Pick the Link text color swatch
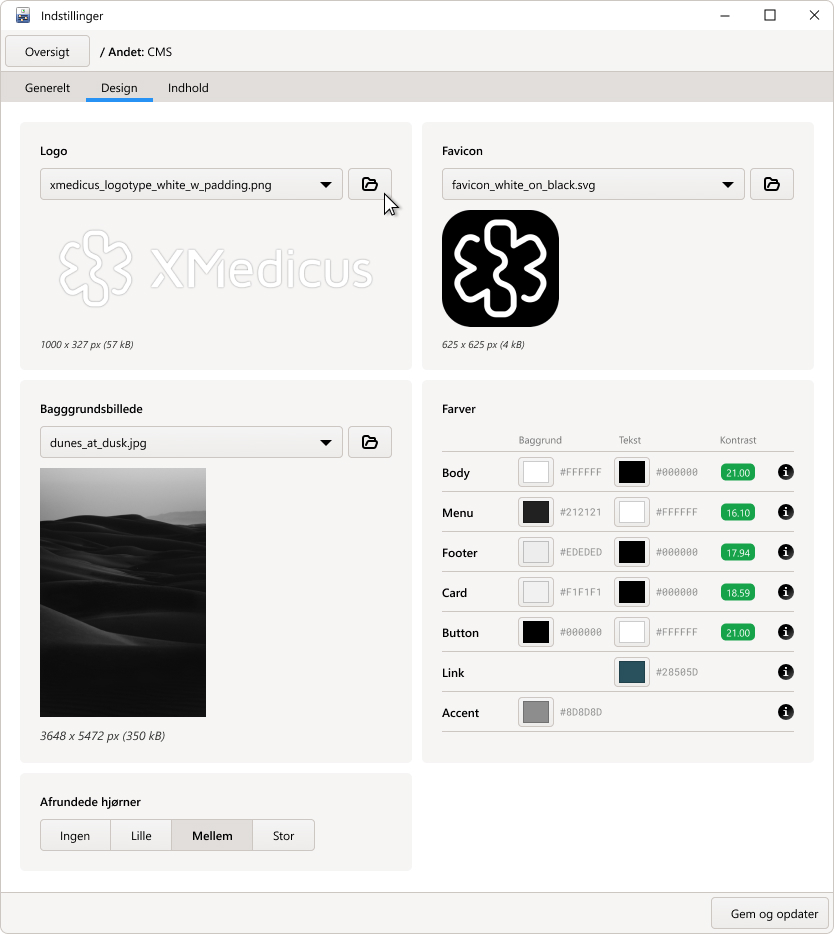This screenshot has width=834, height=934. coord(632,672)
